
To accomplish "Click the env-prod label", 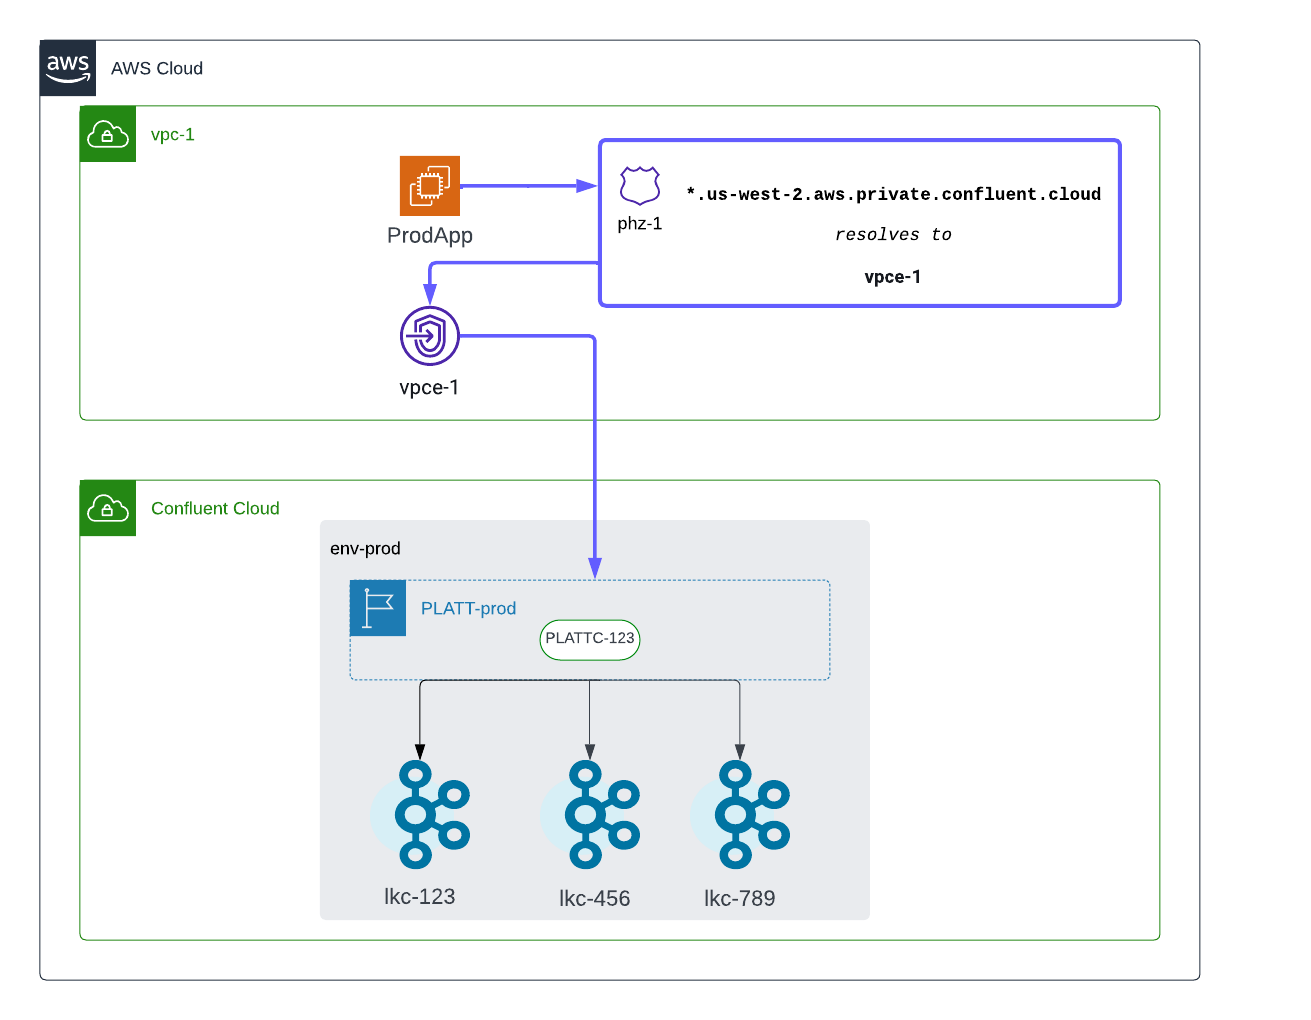I will tap(365, 548).
